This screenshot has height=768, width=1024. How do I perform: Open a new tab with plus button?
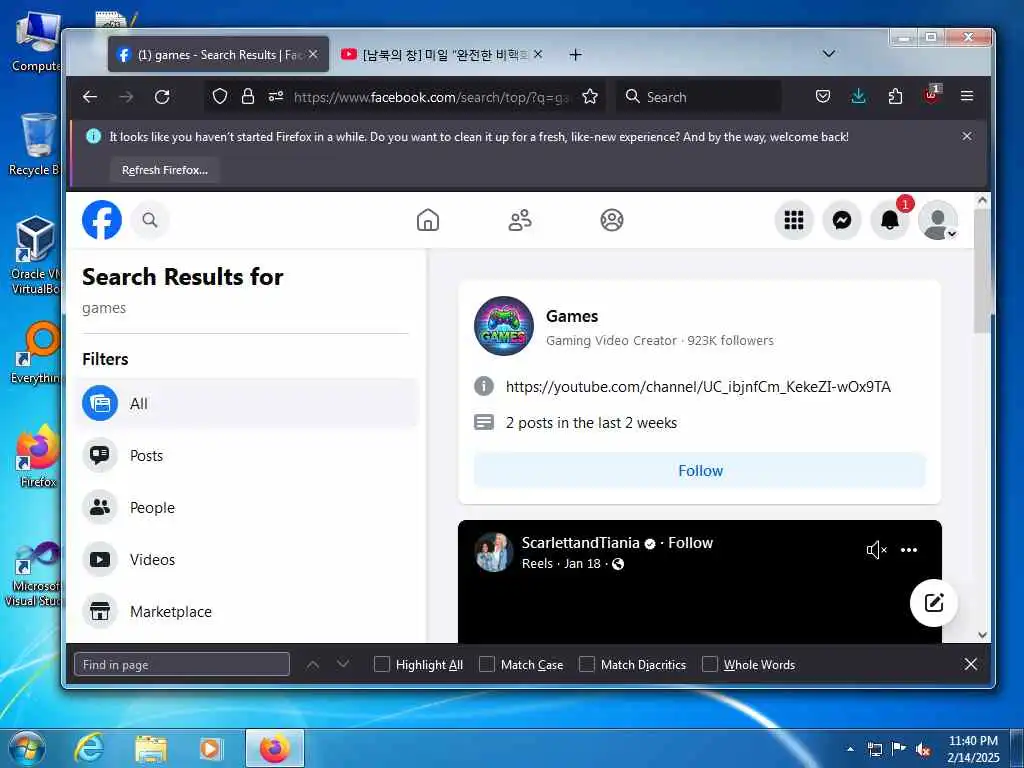pos(575,55)
